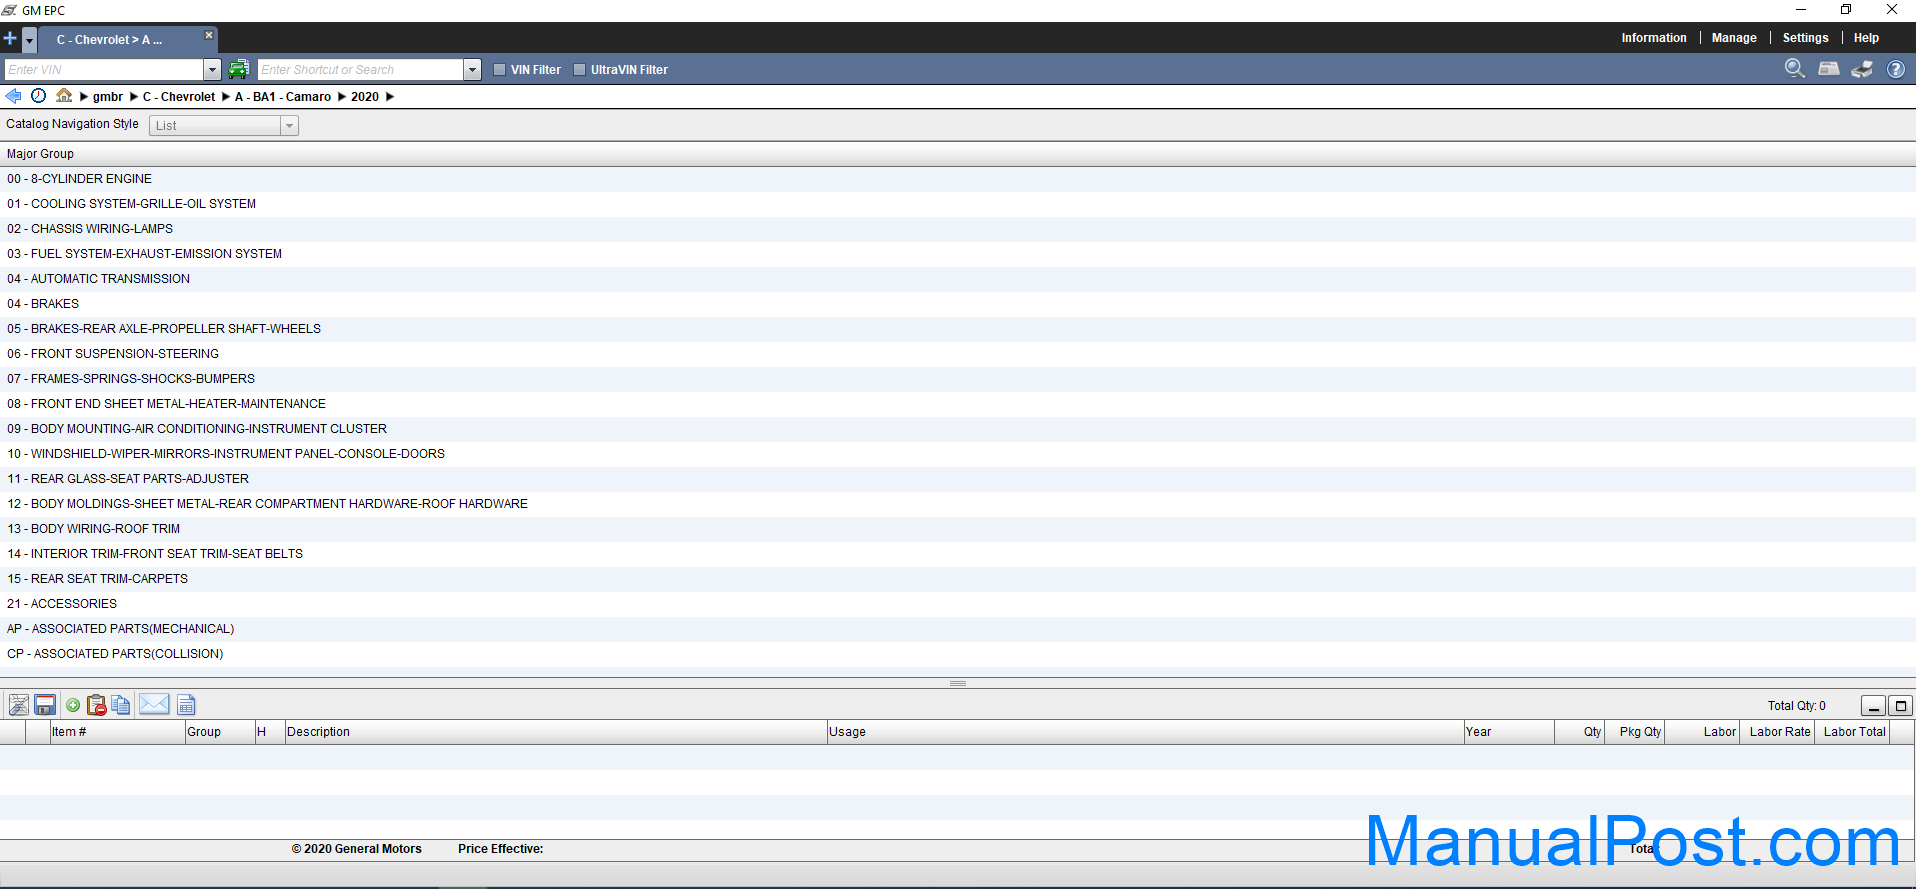Click the gmbr breadcrumb

point(108,97)
